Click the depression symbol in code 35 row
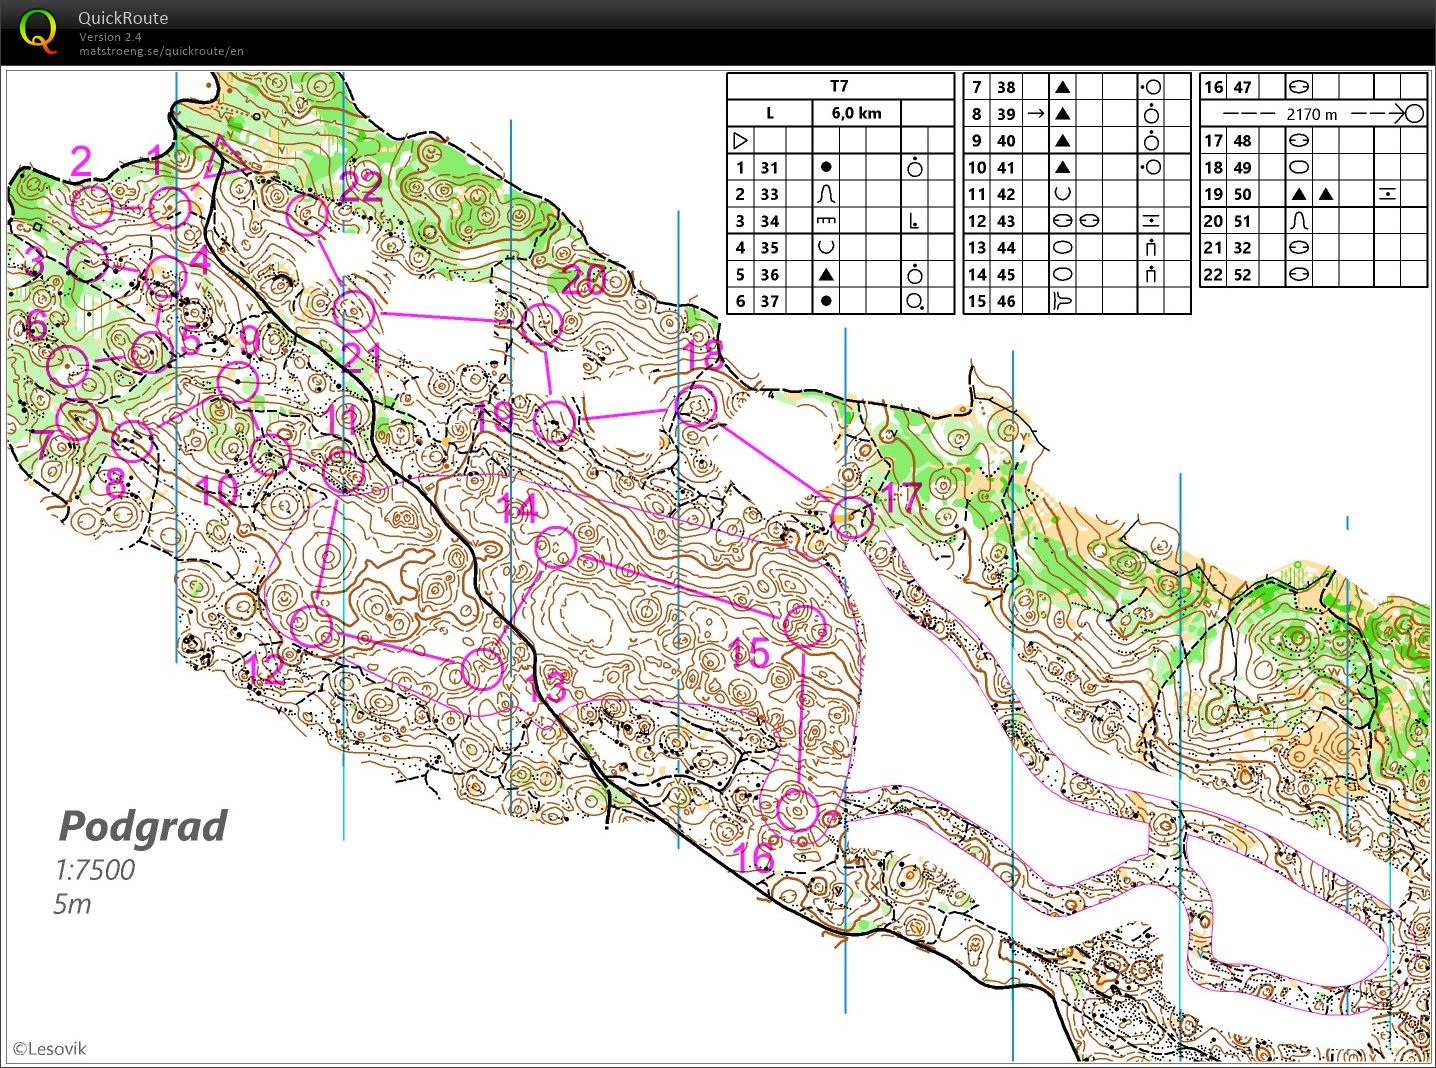The image size is (1436, 1068). pyautogui.click(x=826, y=247)
